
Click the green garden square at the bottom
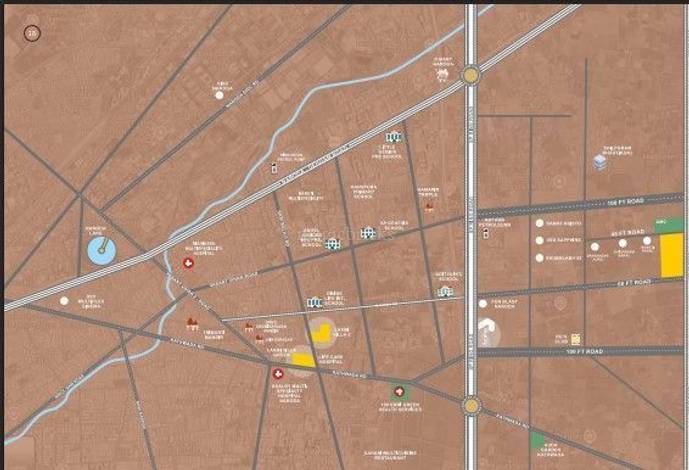538,440
